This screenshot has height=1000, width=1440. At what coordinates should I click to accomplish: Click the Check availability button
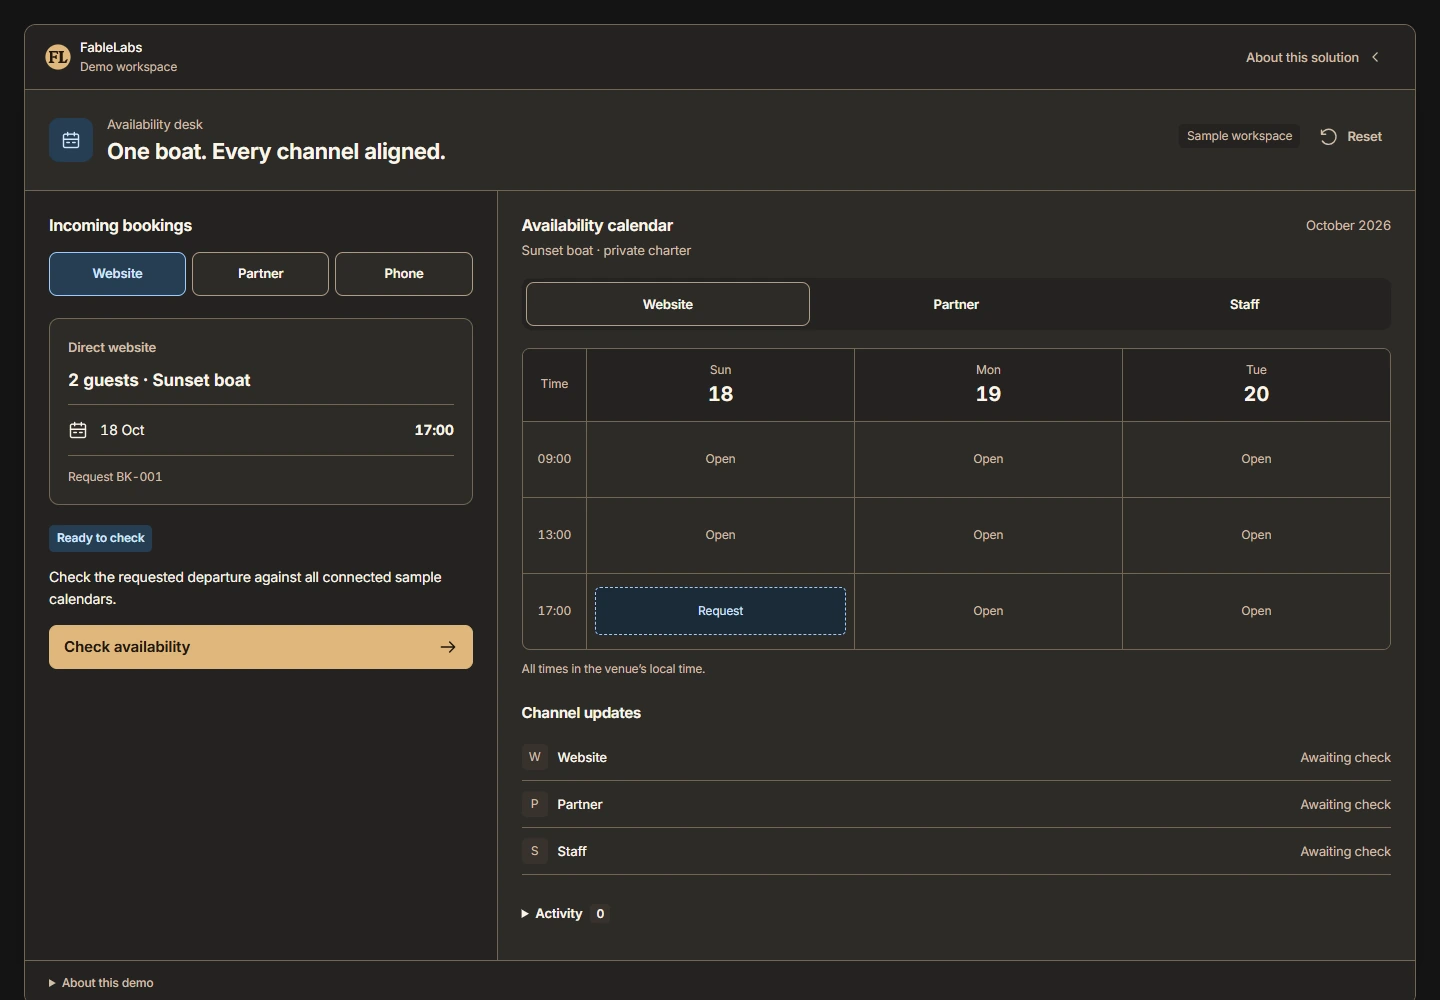261,647
